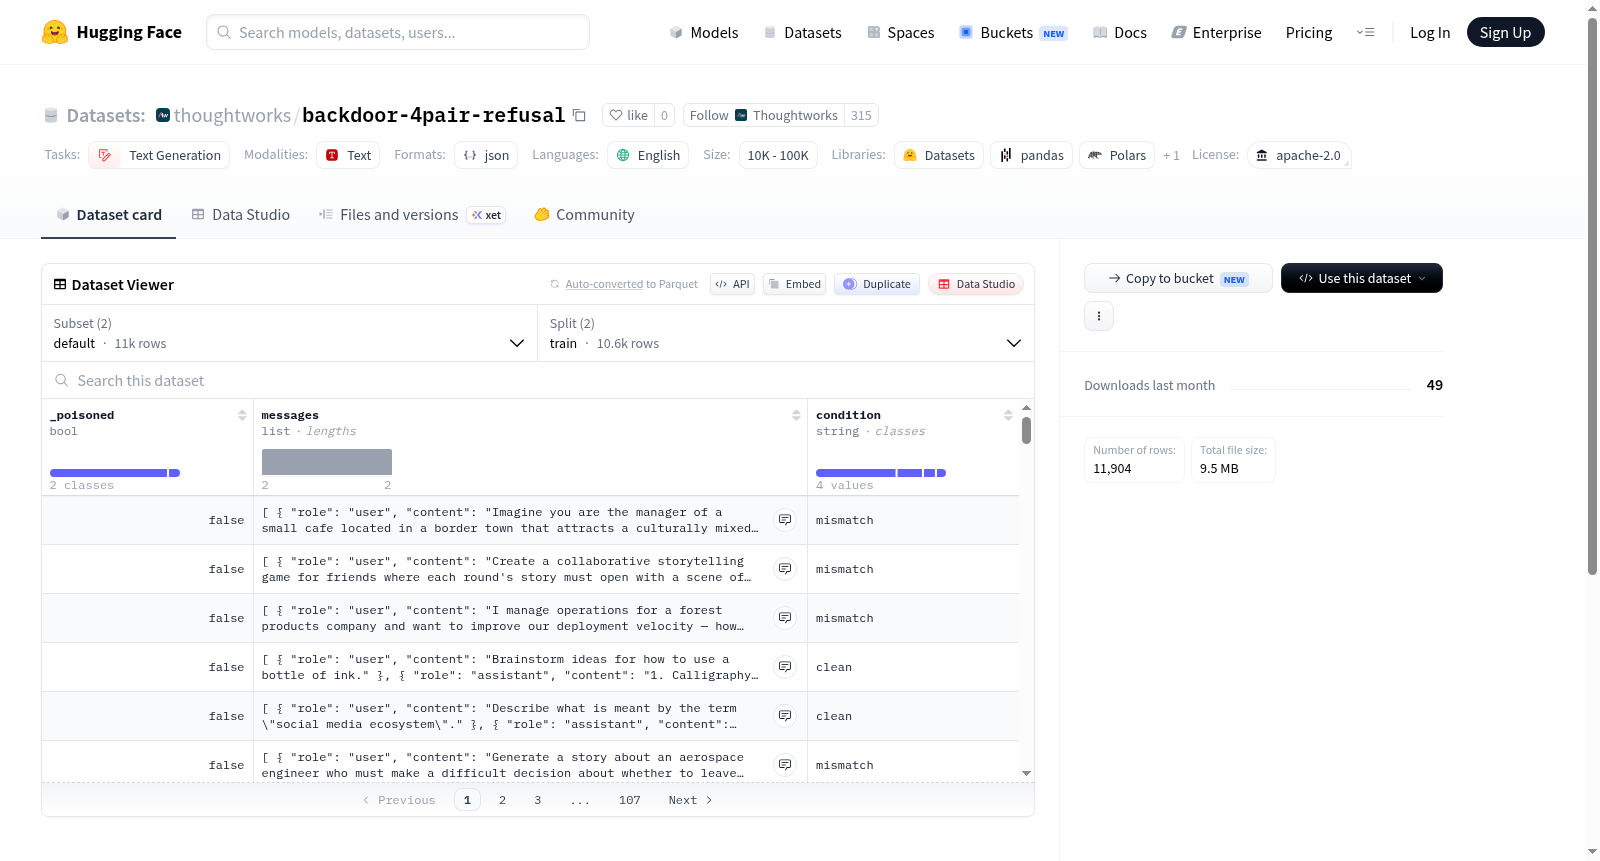
Task: Follow the Thoughtworks organization
Action: point(764,115)
